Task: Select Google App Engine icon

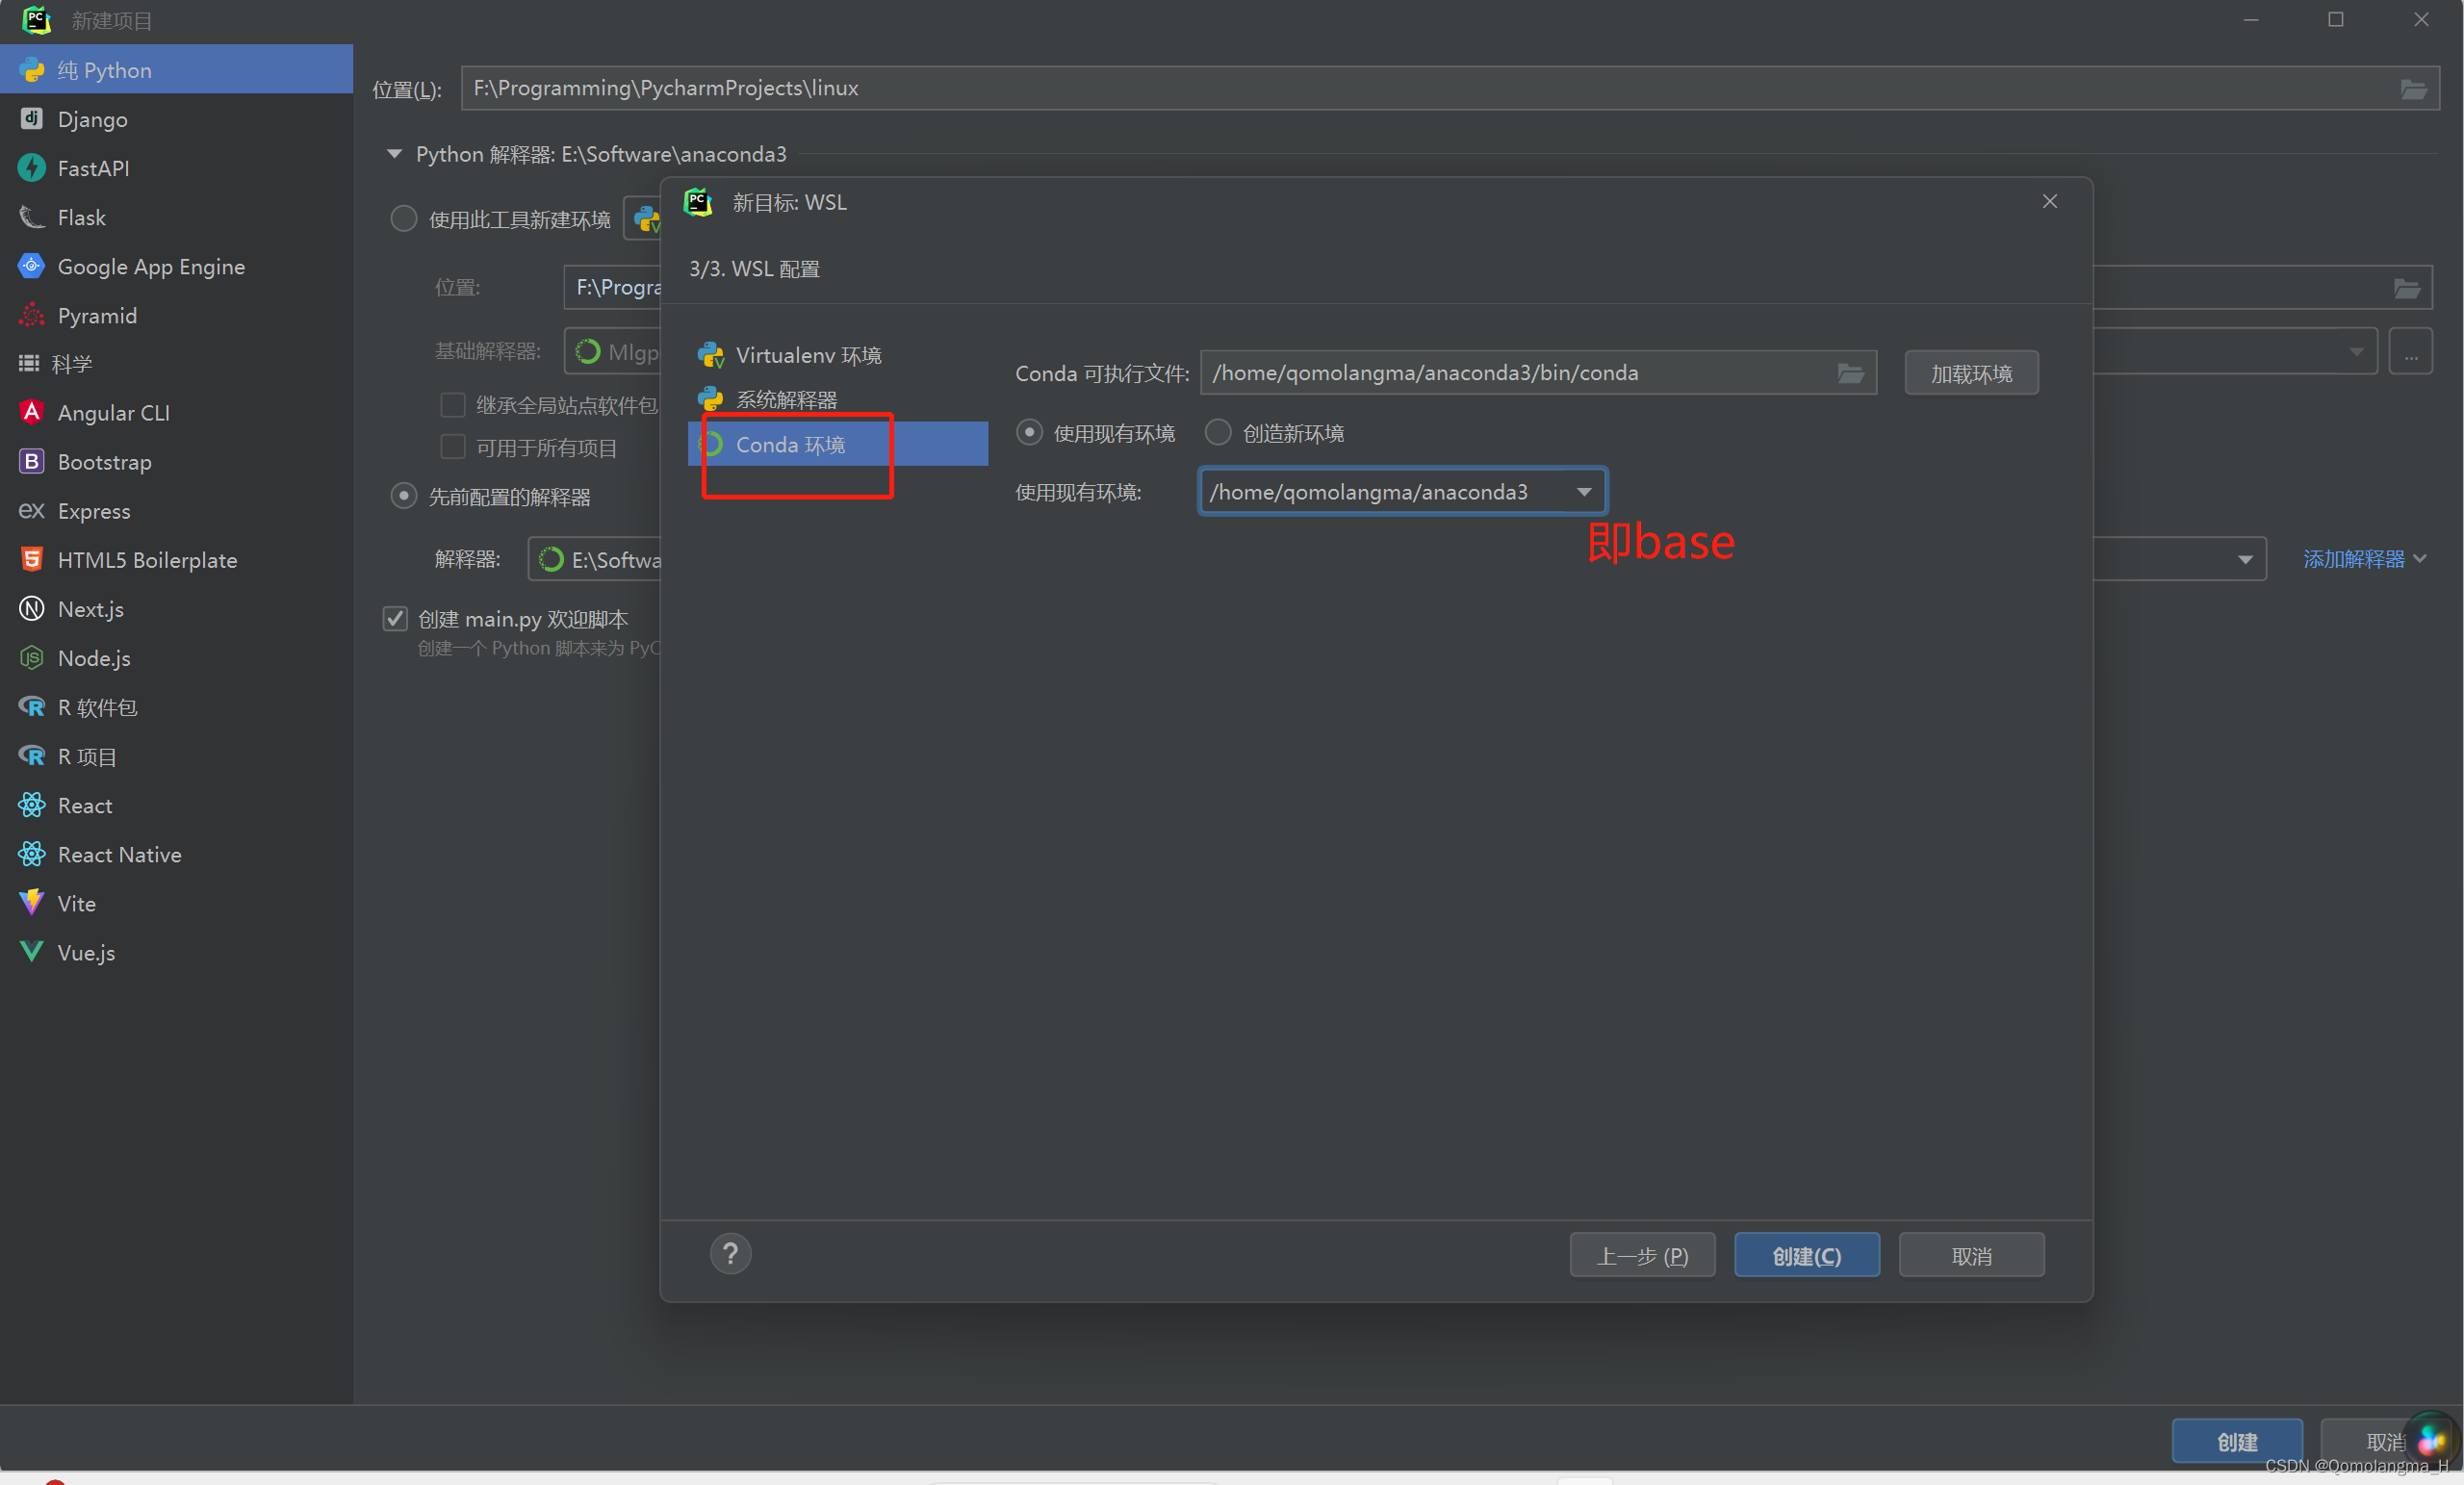Action: pyautogui.click(x=32, y=266)
